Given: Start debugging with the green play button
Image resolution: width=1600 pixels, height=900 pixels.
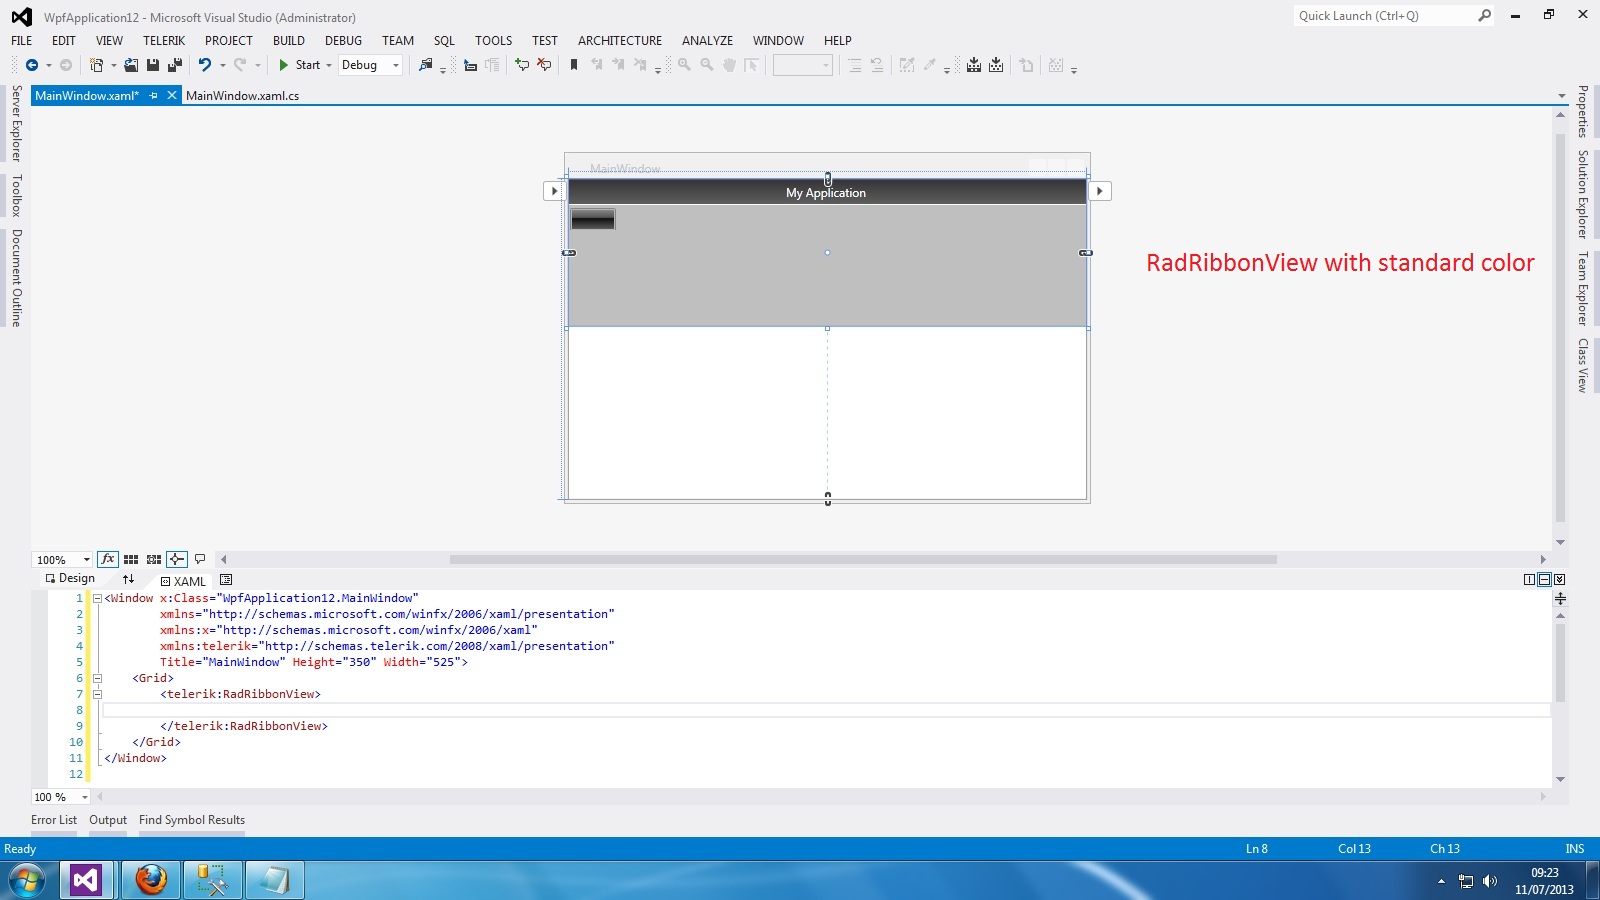Looking at the screenshot, I should click(x=284, y=65).
